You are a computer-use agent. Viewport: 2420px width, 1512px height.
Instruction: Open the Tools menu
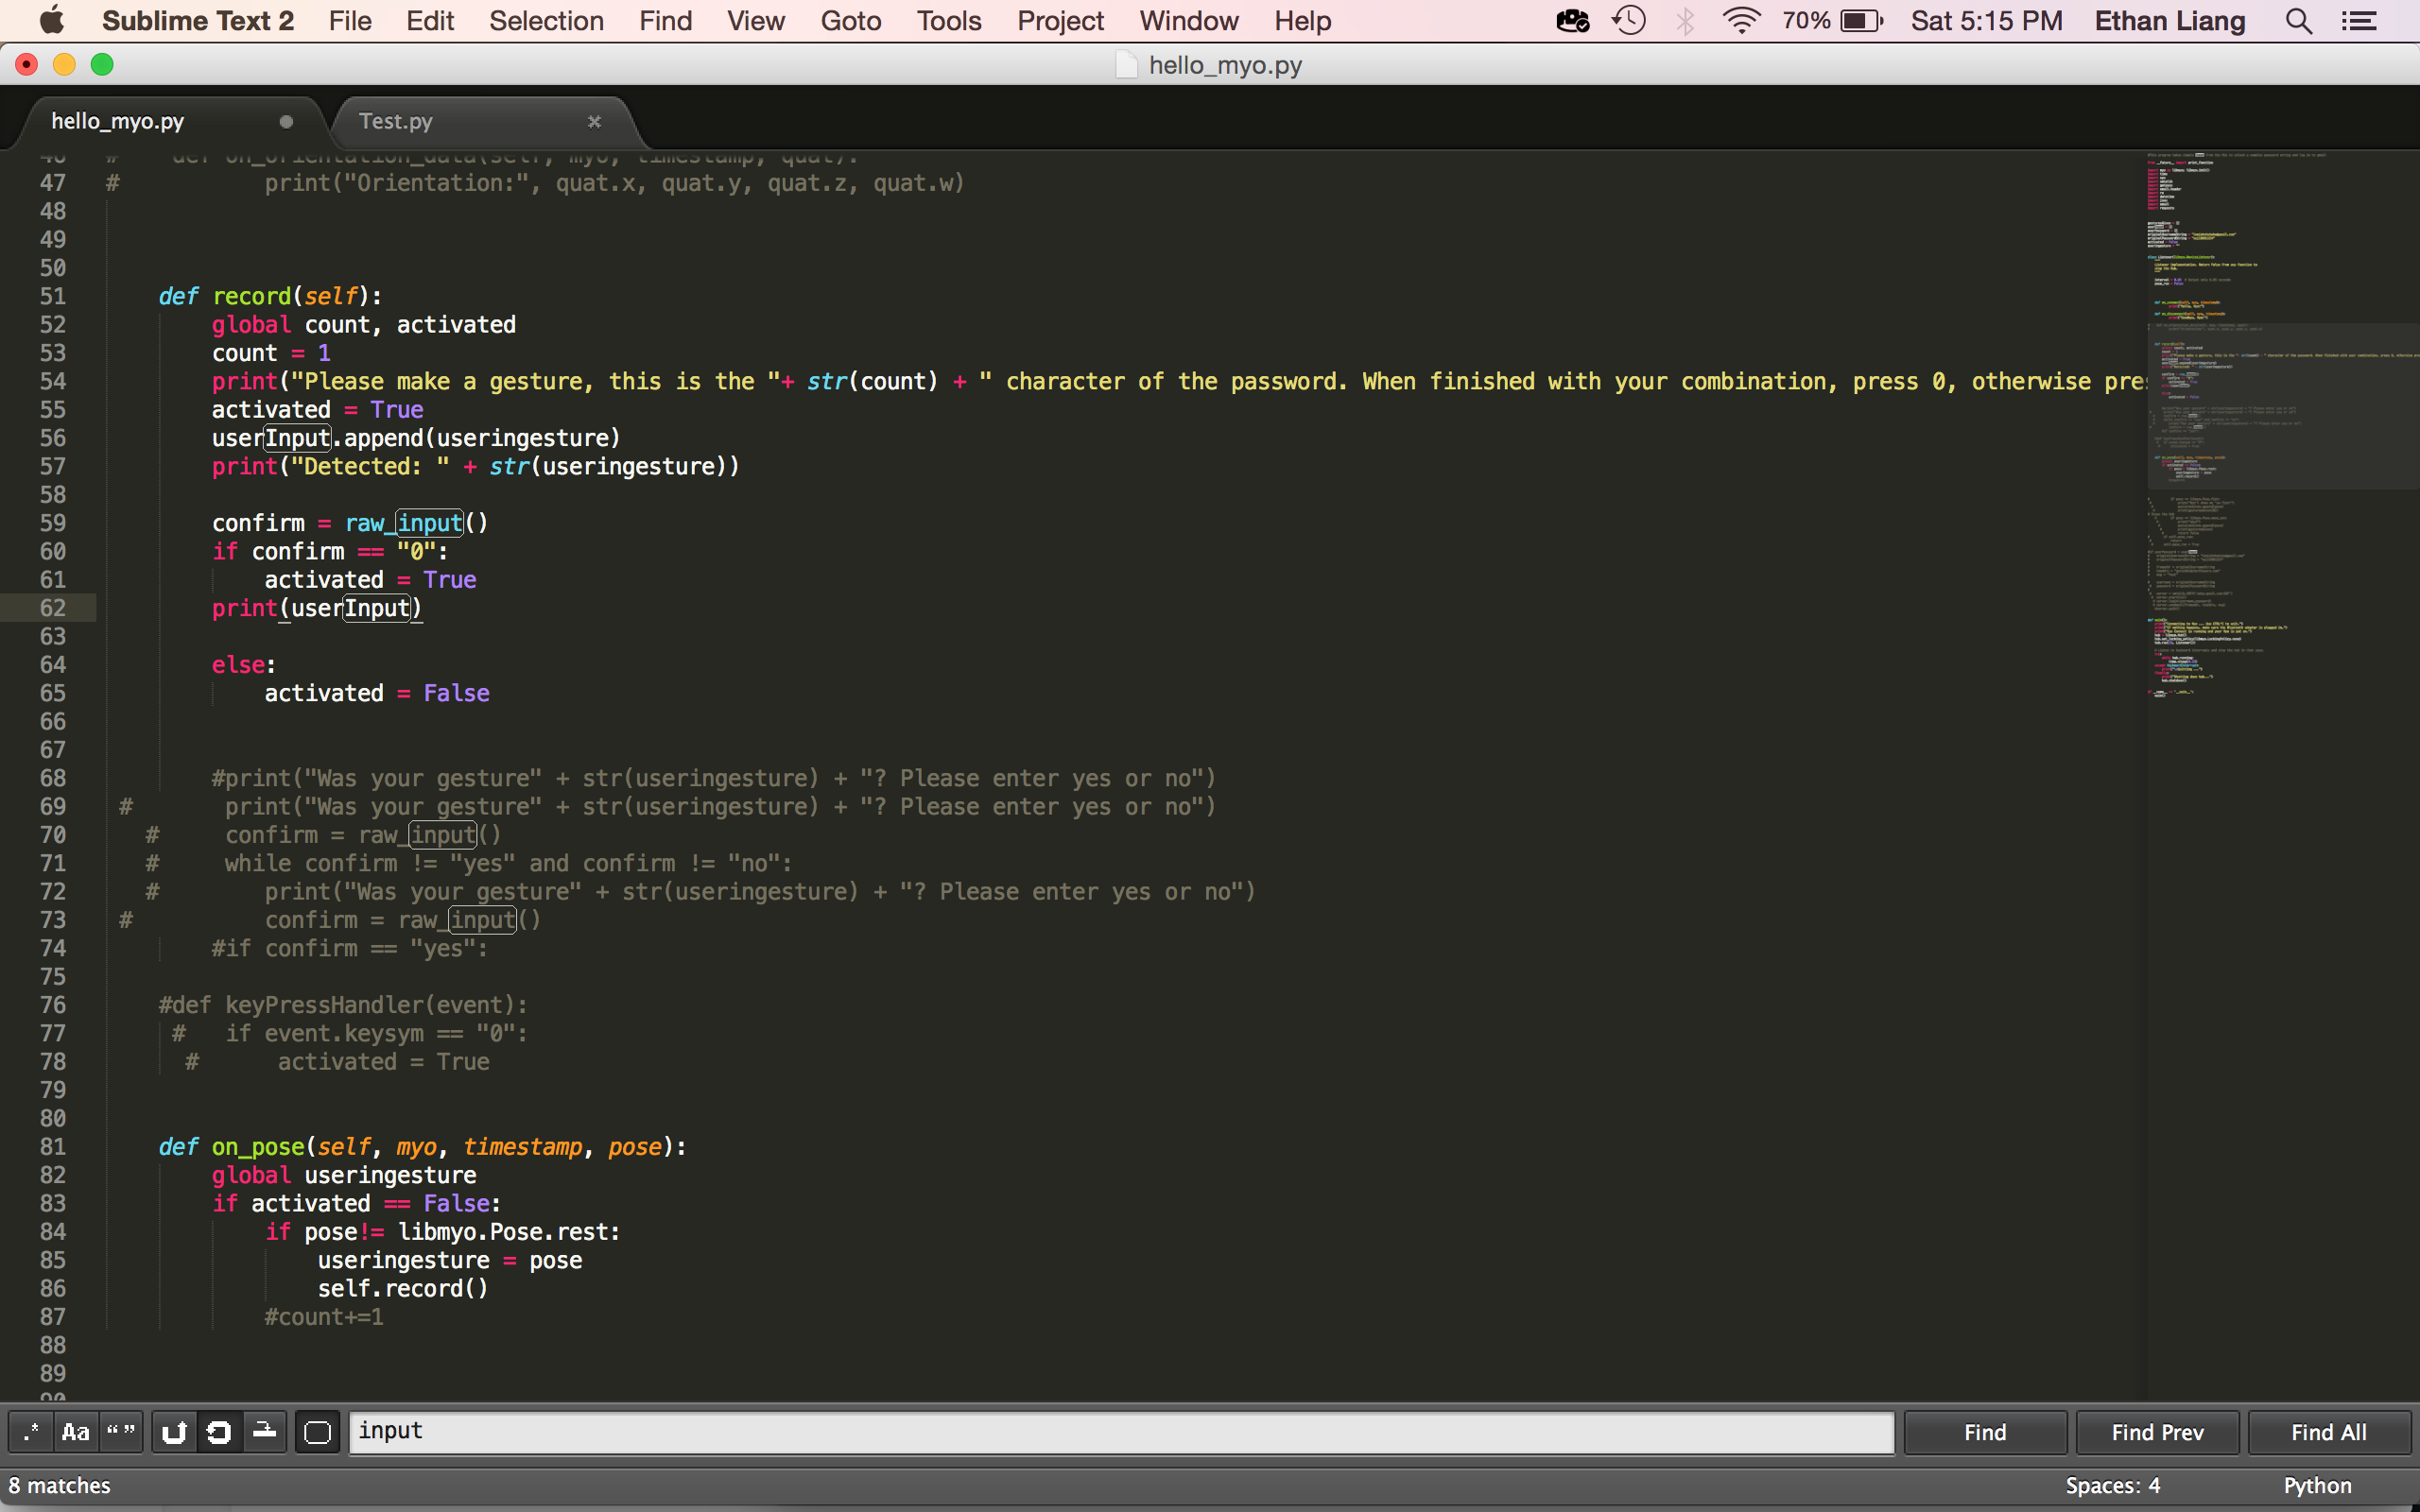[948, 21]
